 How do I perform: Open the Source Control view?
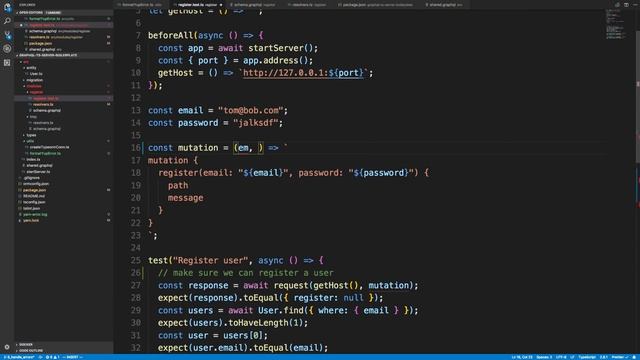click(7, 35)
